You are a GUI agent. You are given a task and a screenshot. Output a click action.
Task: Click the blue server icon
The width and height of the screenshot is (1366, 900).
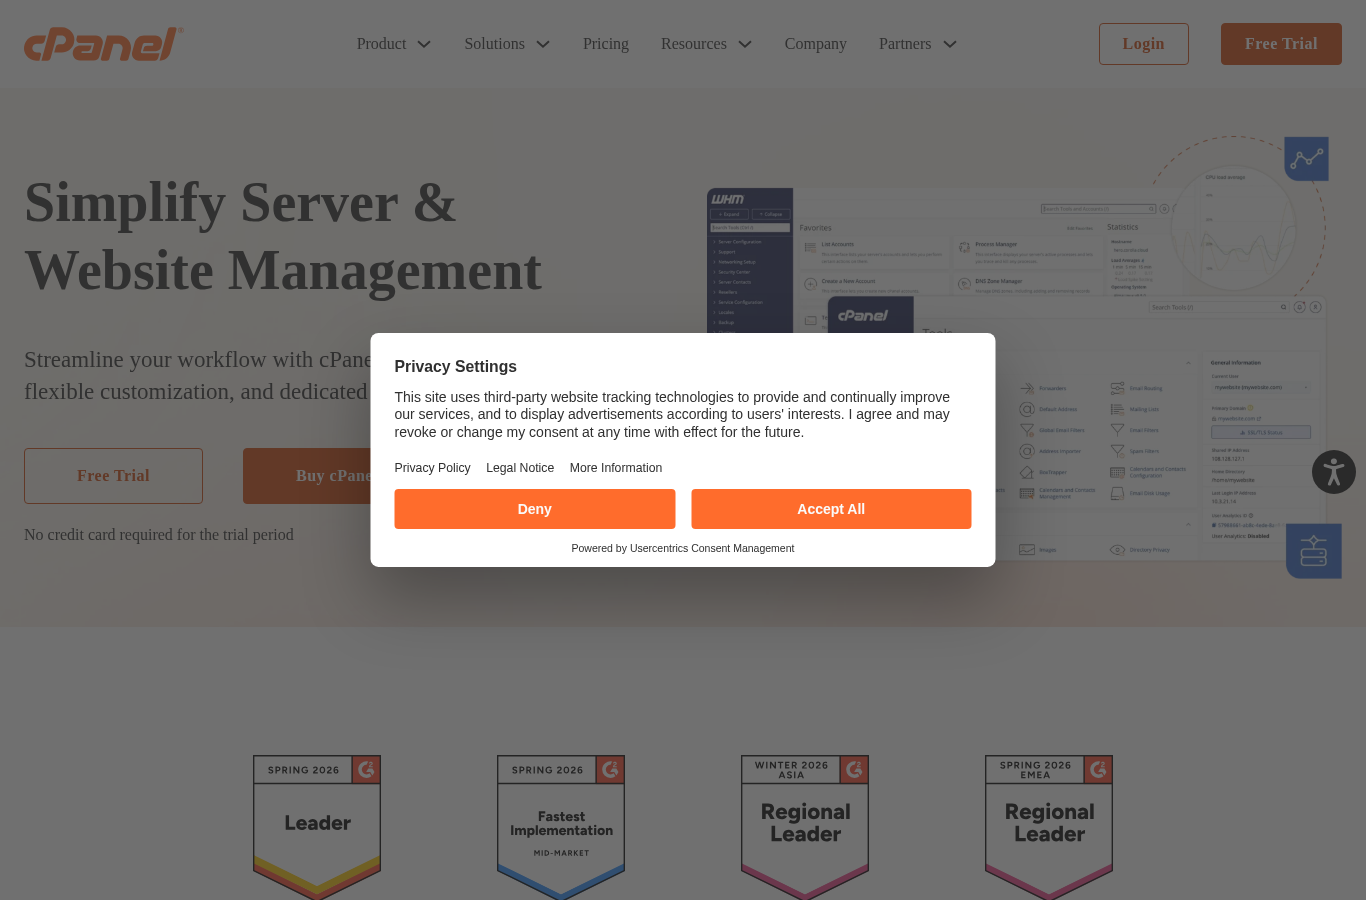(1314, 551)
